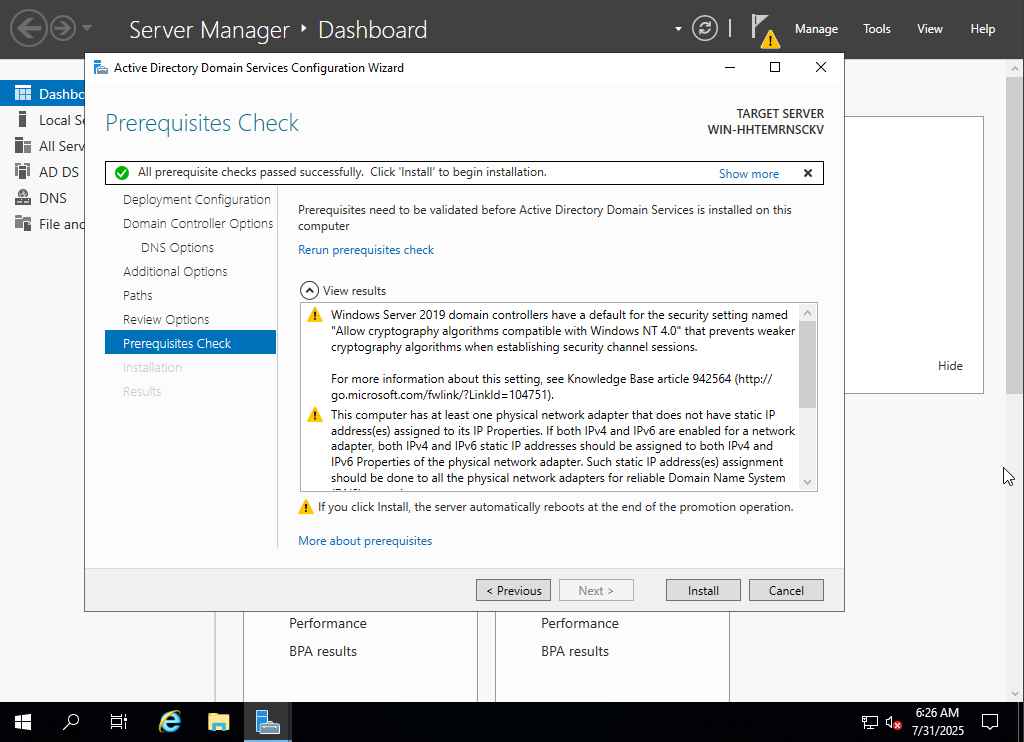
Task: Dismiss the prerequisites passed notification bar
Action: (x=808, y=173)
